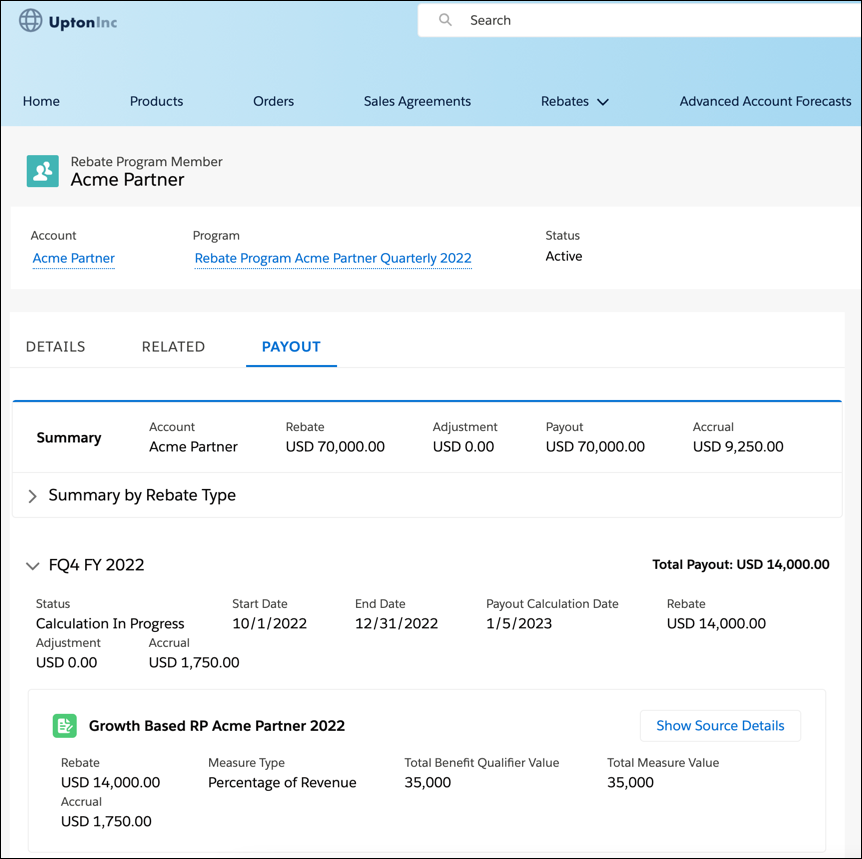This screenshot has width=862, height=859.
Task: Click the UptonInc globe logo icon
Action: pyautogui.click(x=31, y=20)
